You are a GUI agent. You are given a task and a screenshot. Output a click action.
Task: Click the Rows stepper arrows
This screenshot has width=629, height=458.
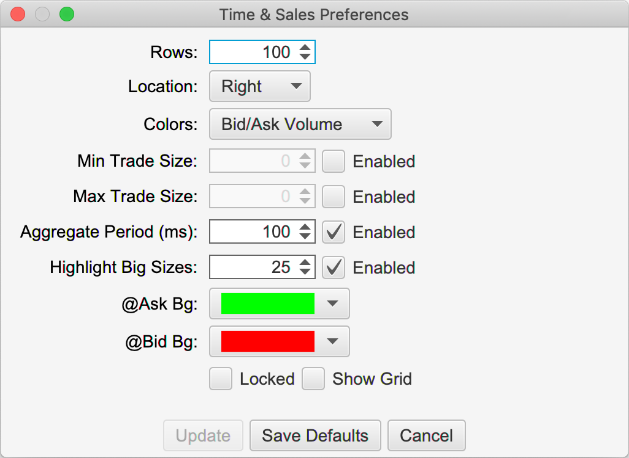(x=306, y=52)
